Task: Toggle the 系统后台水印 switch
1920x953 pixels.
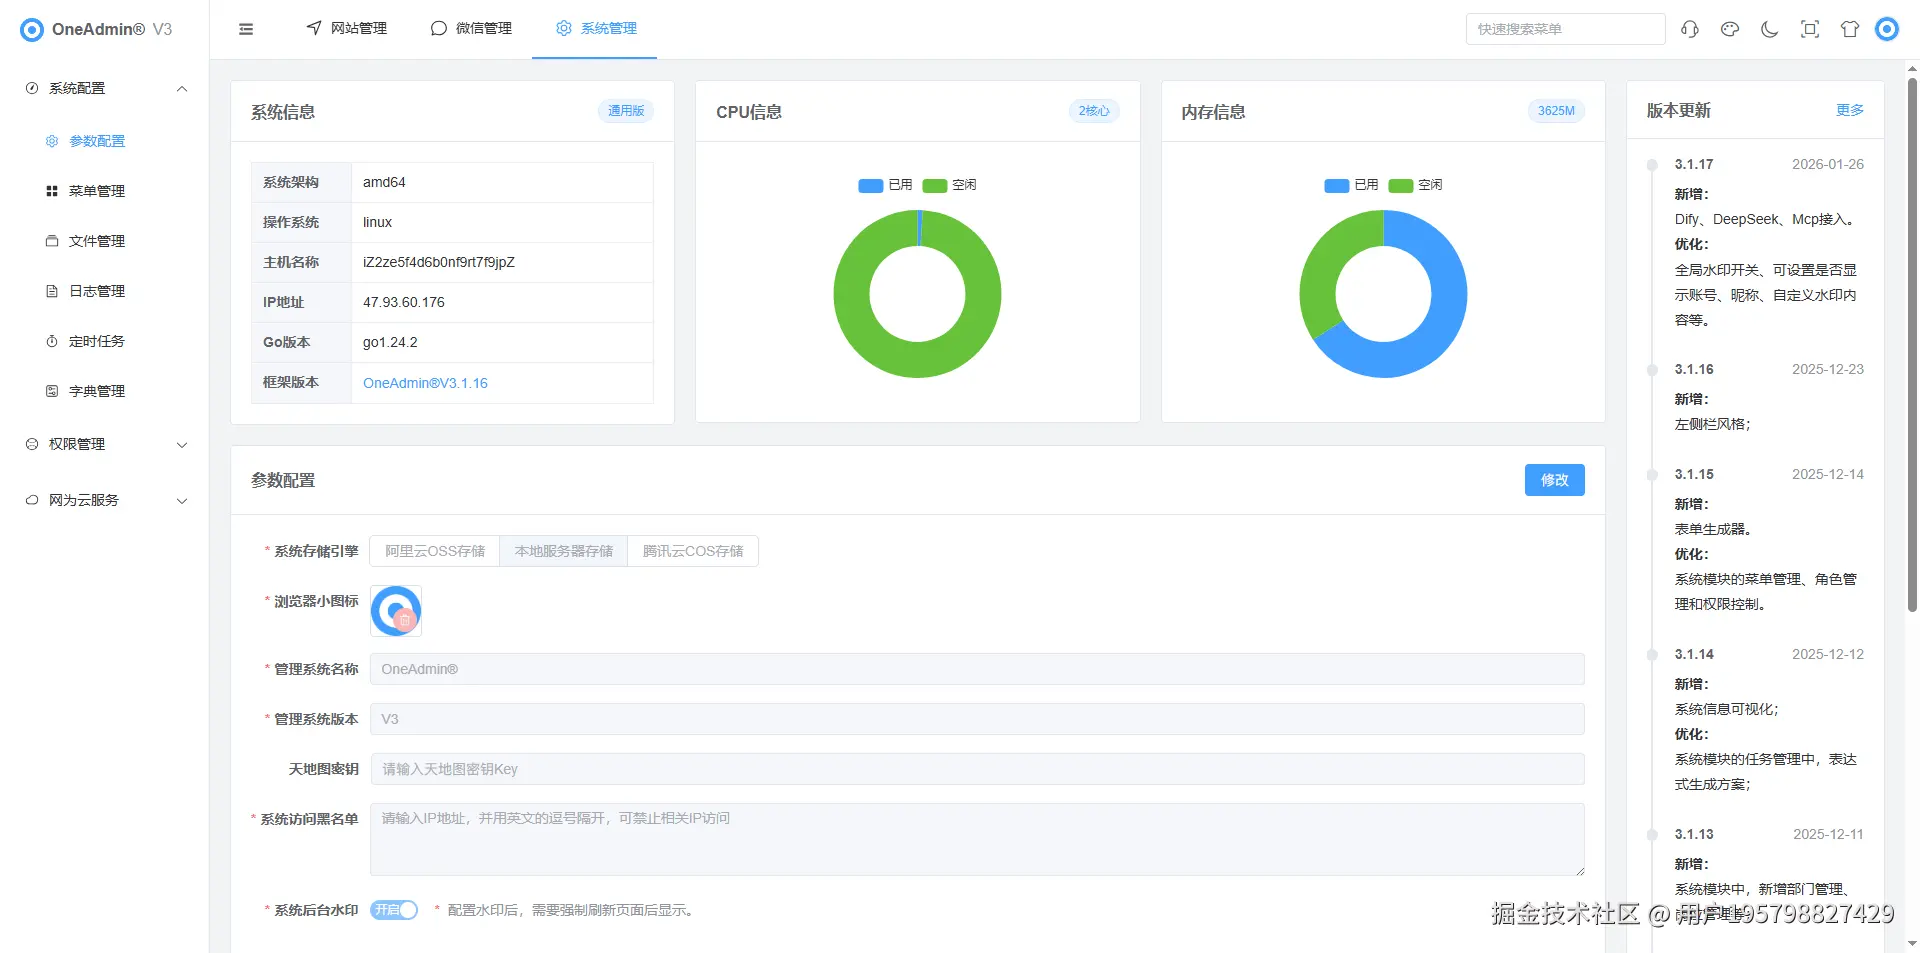Action: pyautogui.click(x=394, y=910)
